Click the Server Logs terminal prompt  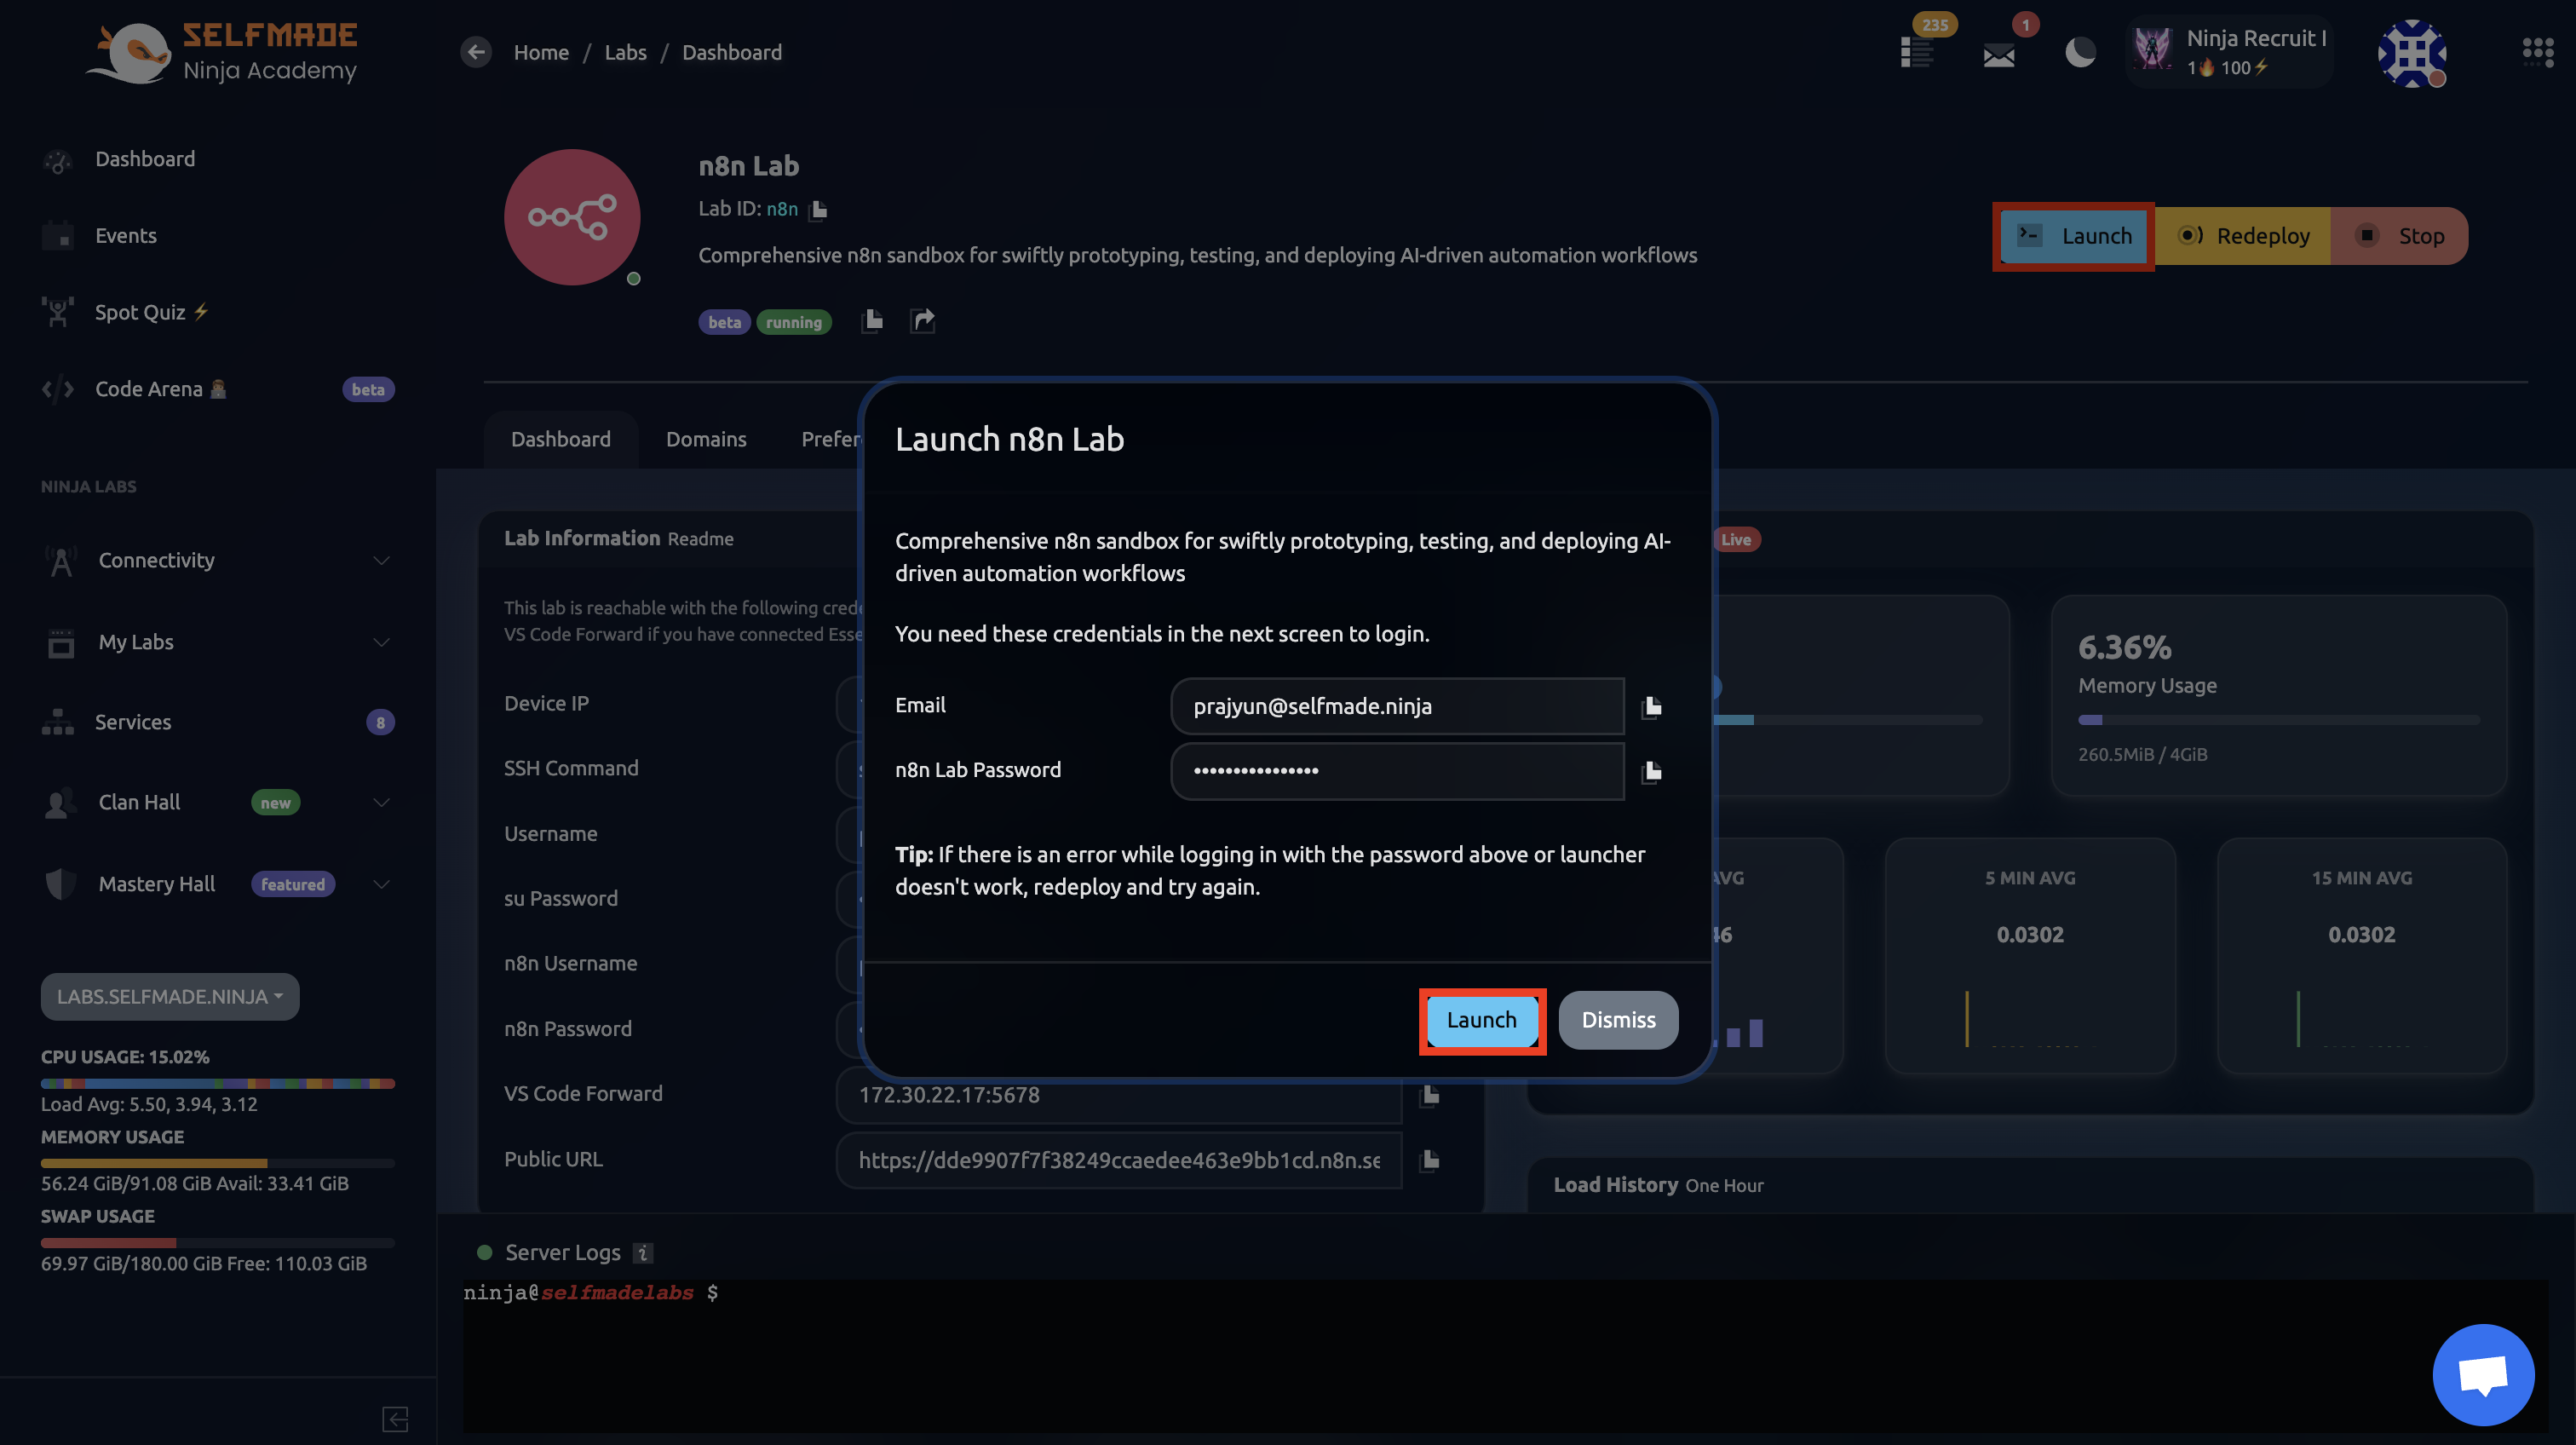pyautogui.click(x=590, y=1293)
